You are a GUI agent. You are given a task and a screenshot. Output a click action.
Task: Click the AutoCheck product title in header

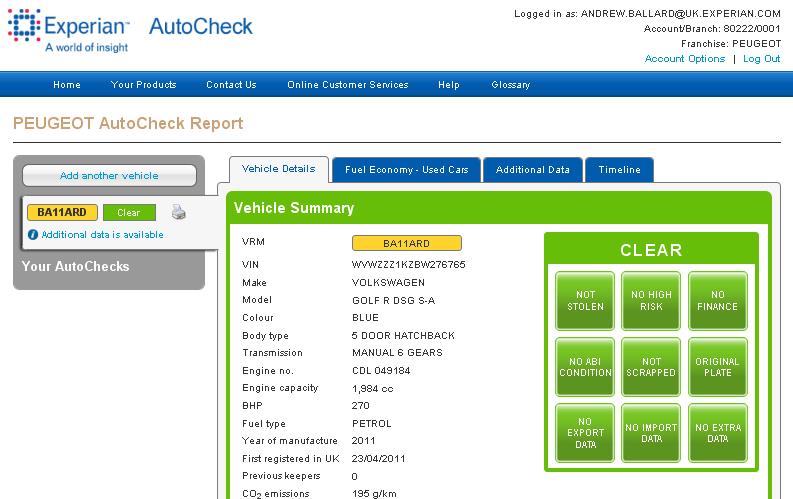201,26
